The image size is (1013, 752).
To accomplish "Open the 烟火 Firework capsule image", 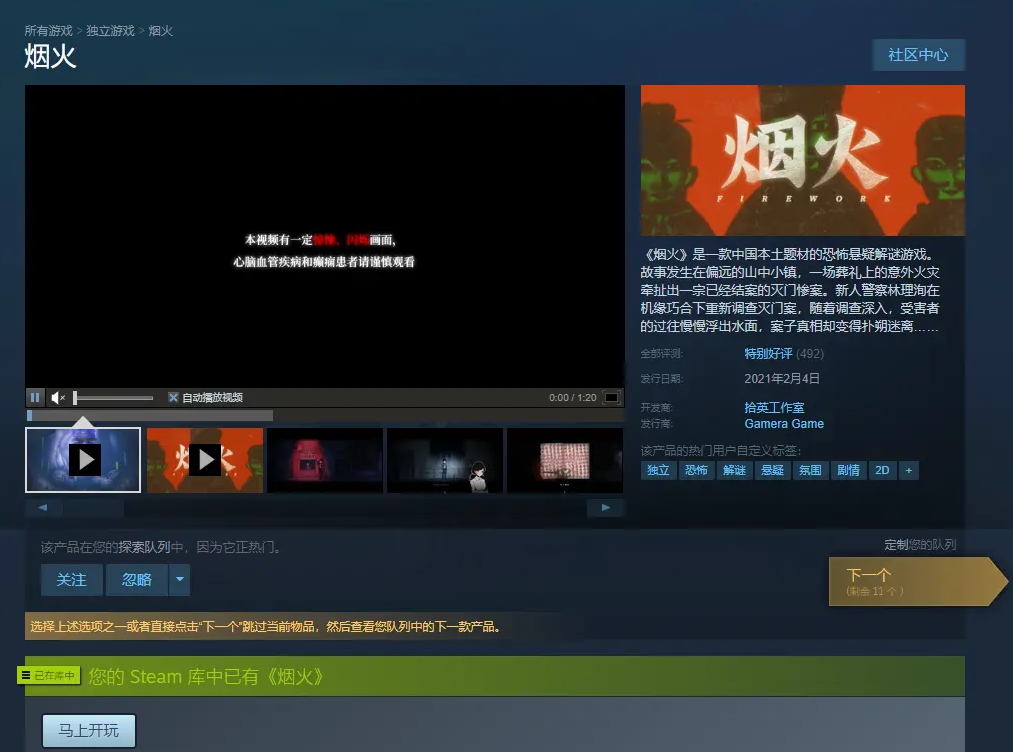I will click(802, 160).
